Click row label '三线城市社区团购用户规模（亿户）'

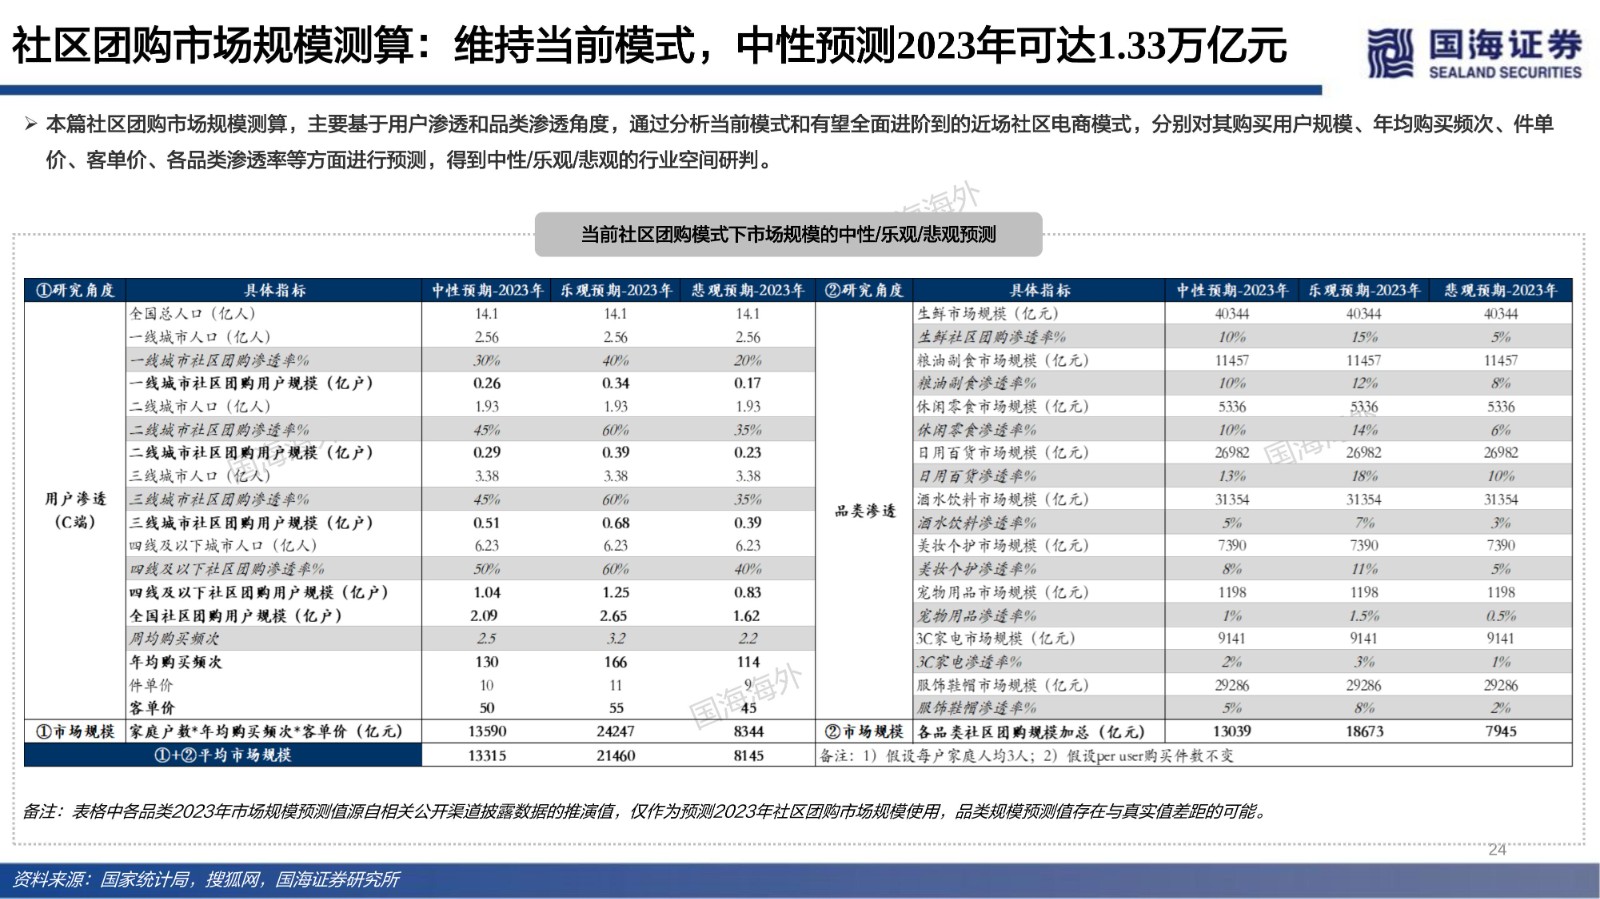point(251,522)
